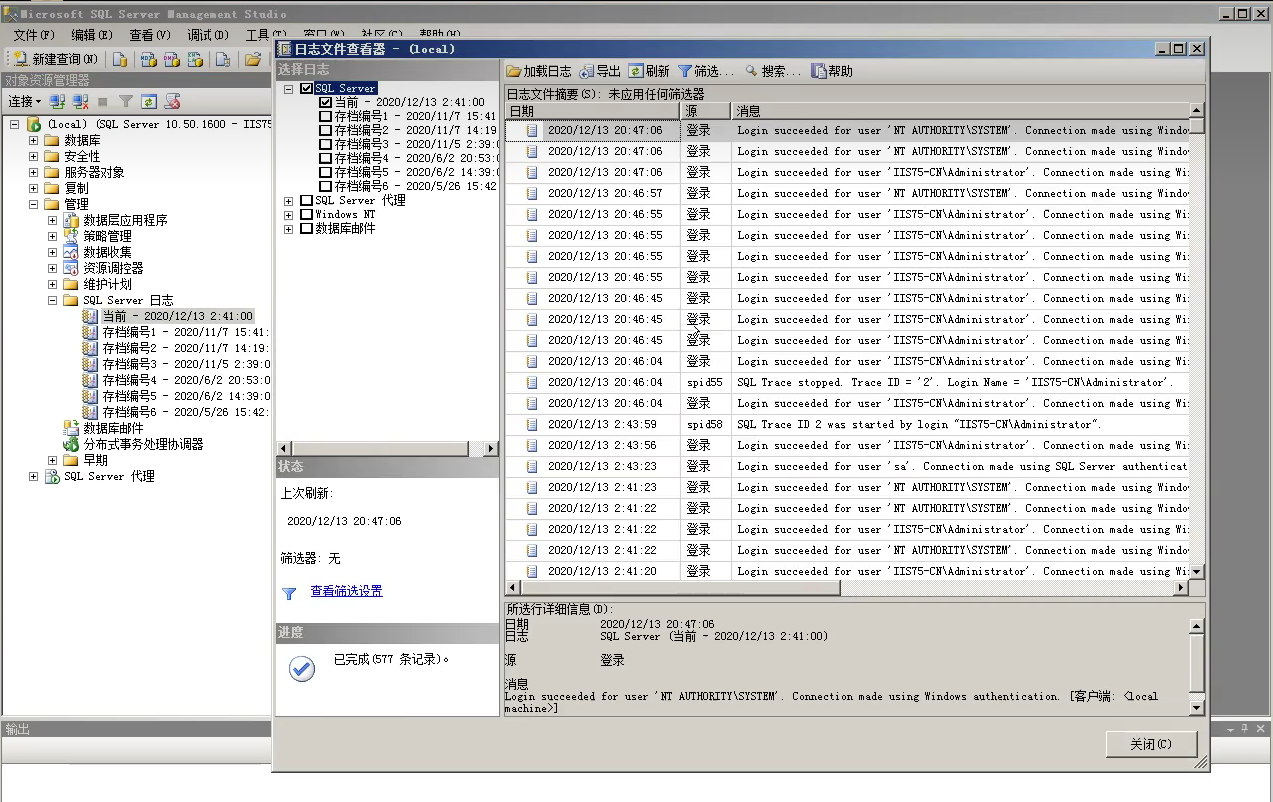Click the filter funnel icon in Object Explorer toolbar
The height and width of the screenshot is (802, 1273).
tap(126, 101)
